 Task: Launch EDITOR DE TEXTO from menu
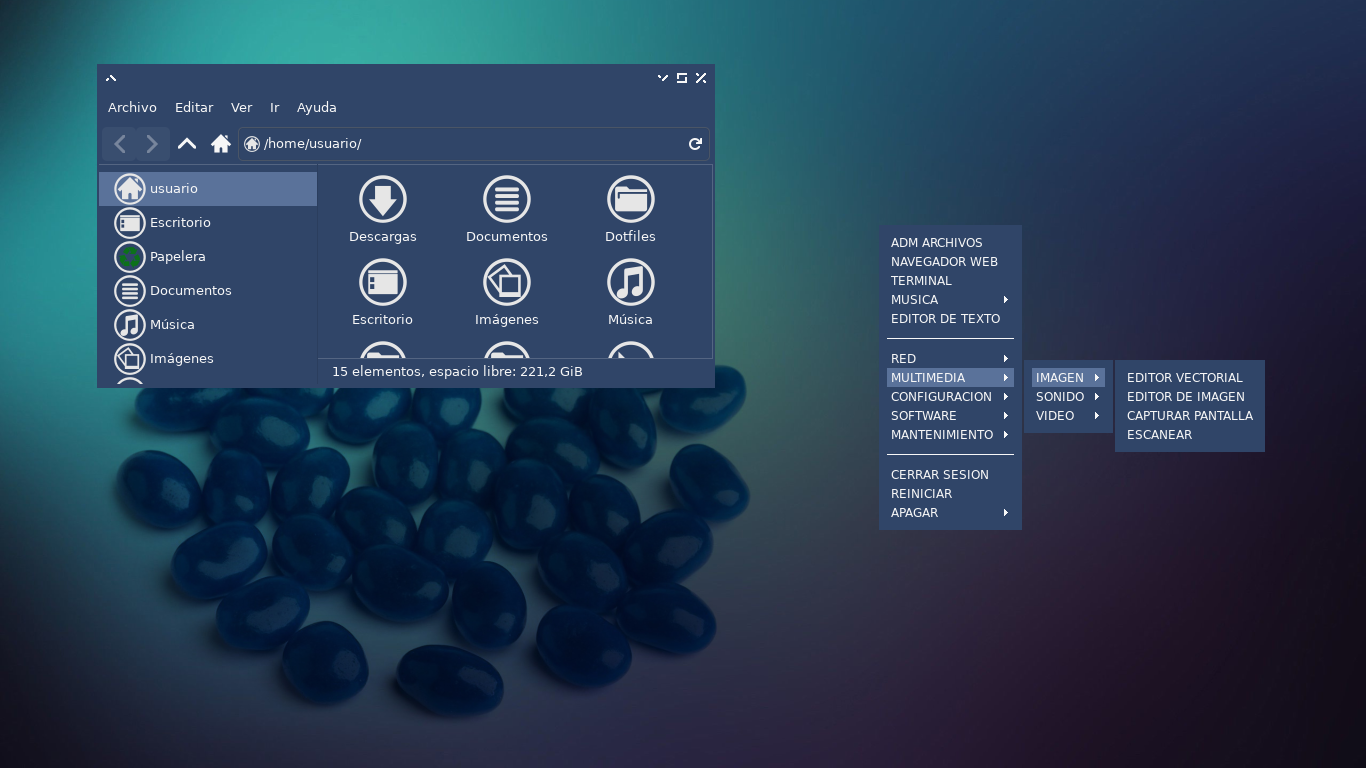pyautogui.click(x=950, y=319)
